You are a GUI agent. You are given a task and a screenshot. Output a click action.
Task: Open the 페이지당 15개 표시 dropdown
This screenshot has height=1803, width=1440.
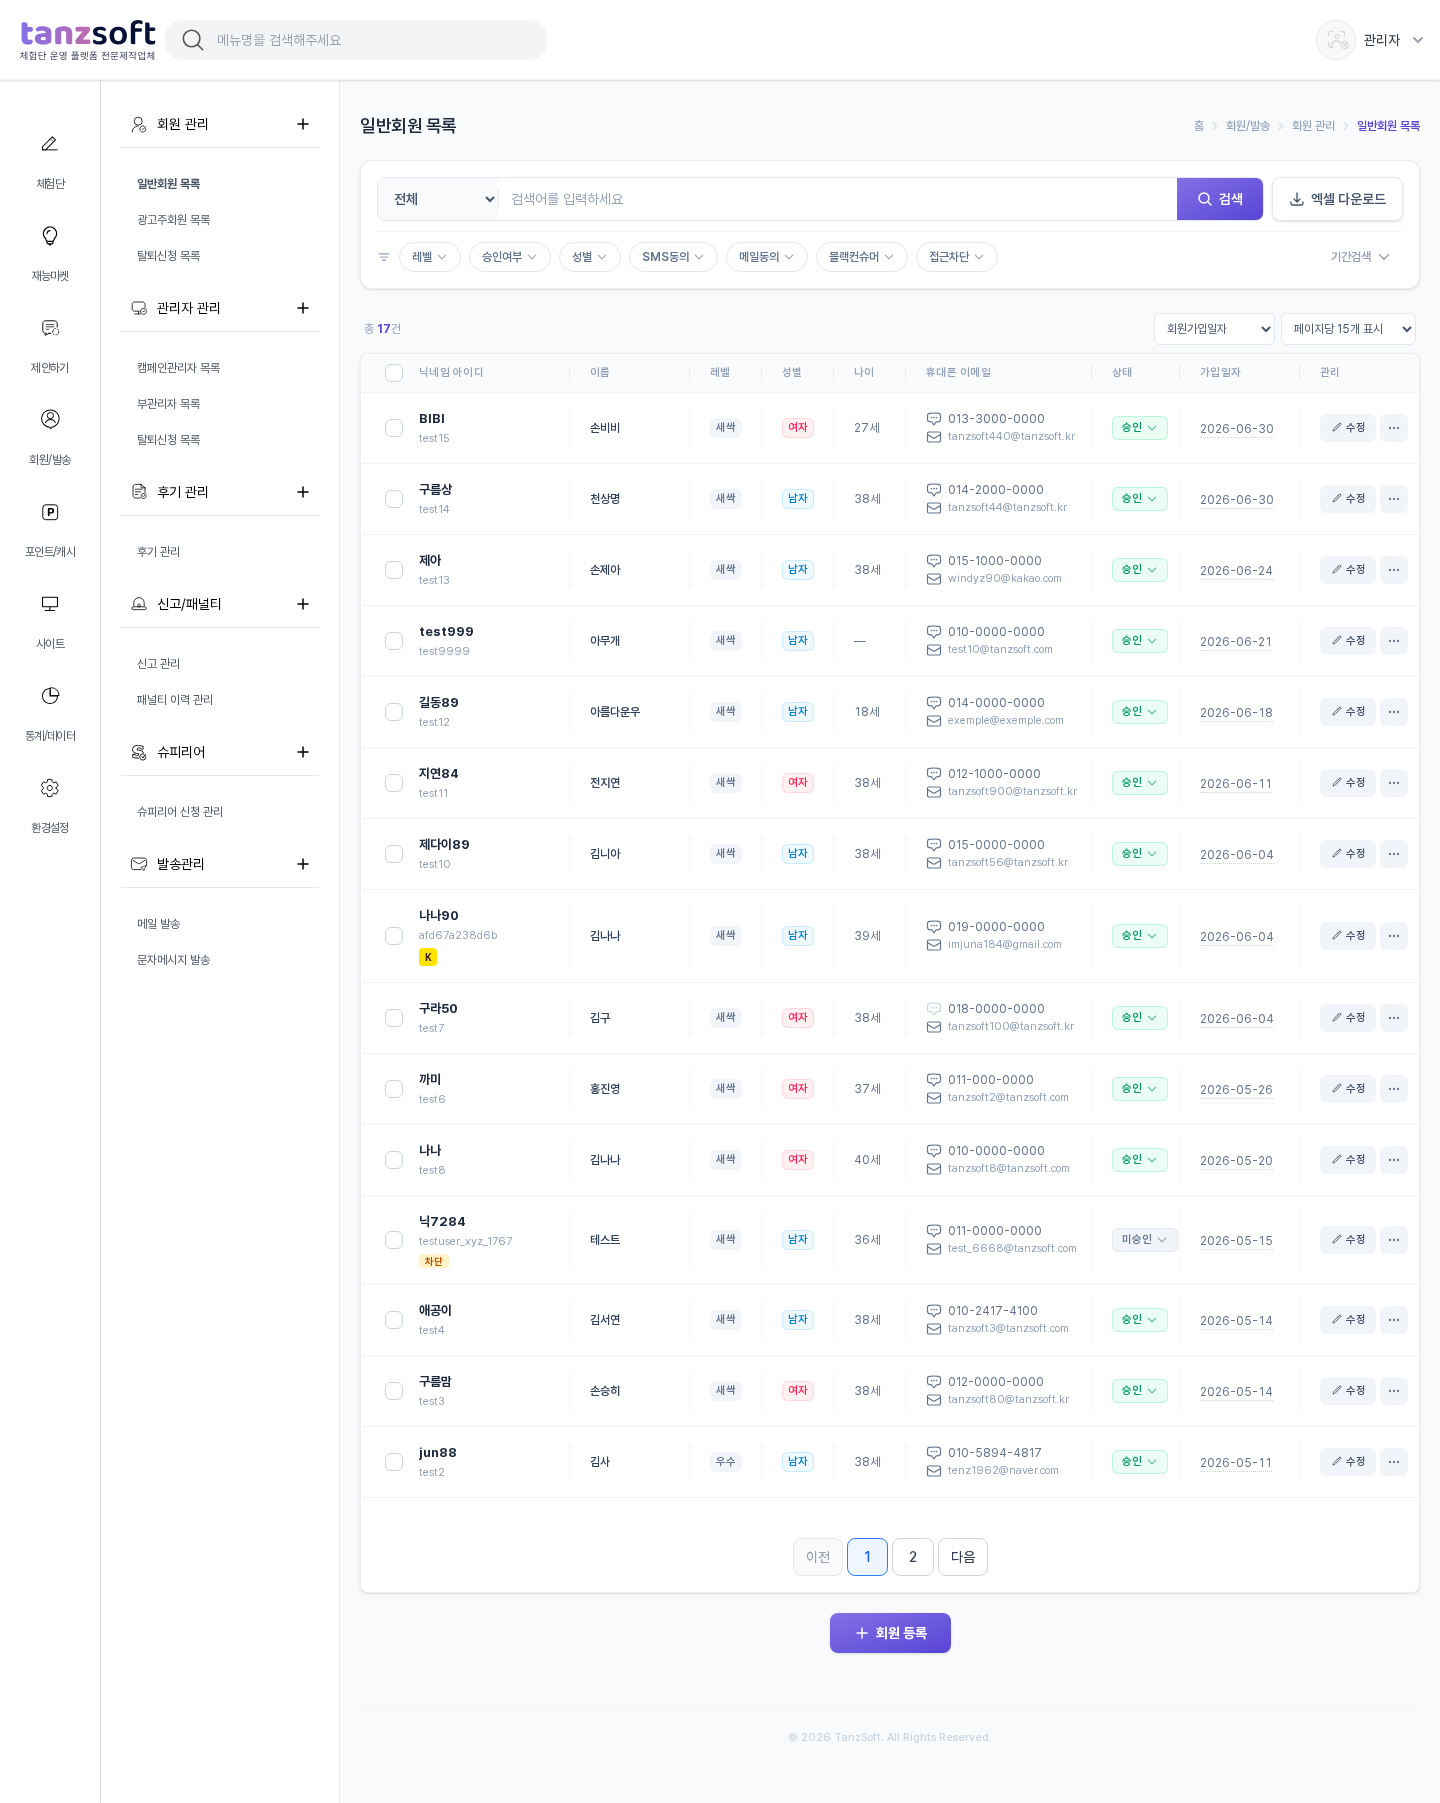coord(1348,329)
